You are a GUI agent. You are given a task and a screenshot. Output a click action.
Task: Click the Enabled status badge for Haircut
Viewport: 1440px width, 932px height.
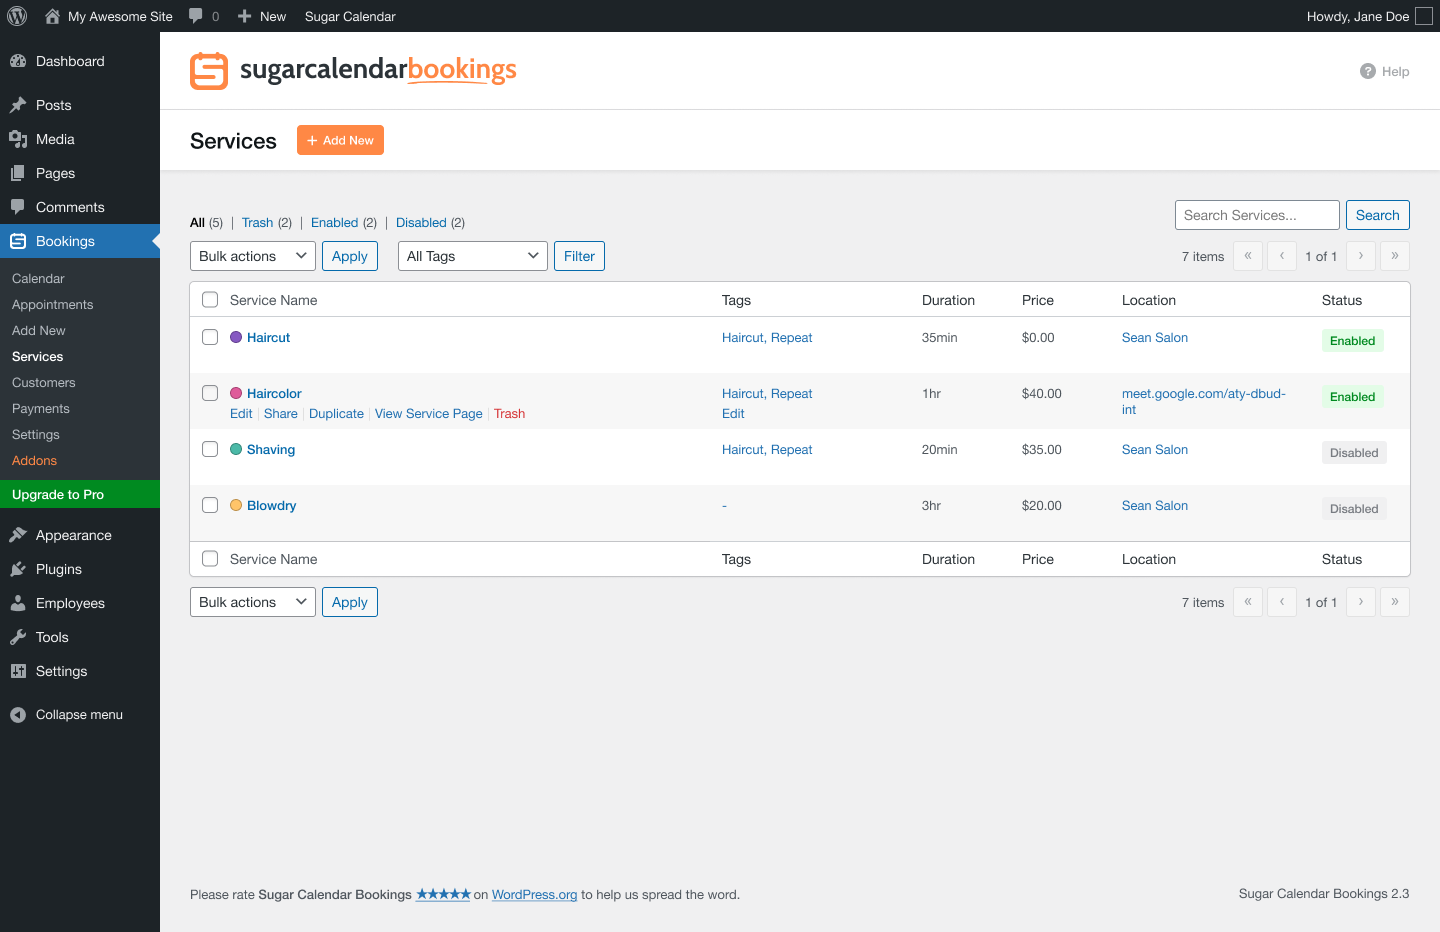click(x=1353, y=341)
